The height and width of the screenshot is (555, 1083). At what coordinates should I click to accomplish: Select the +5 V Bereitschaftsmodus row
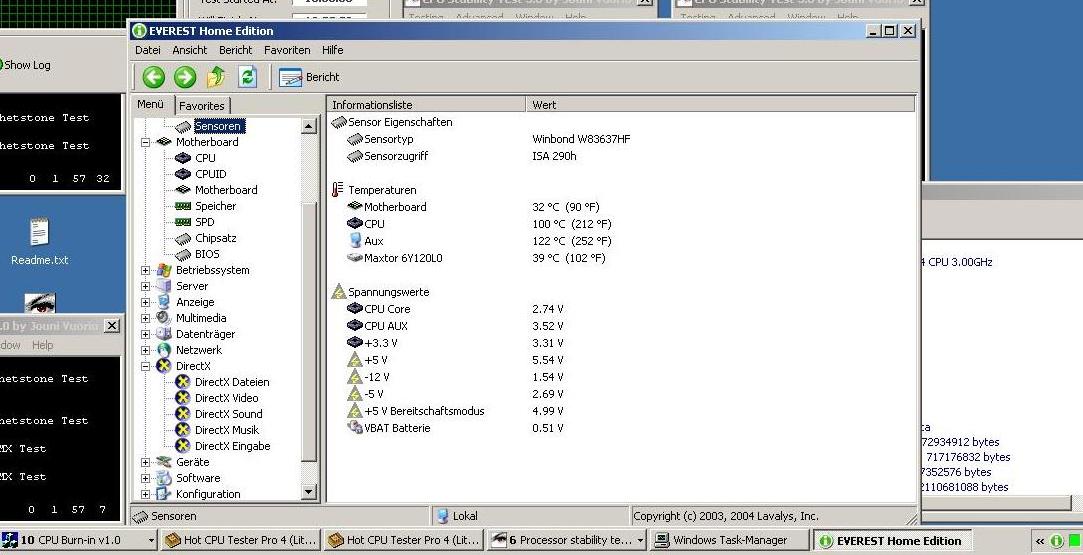[424, 411]
